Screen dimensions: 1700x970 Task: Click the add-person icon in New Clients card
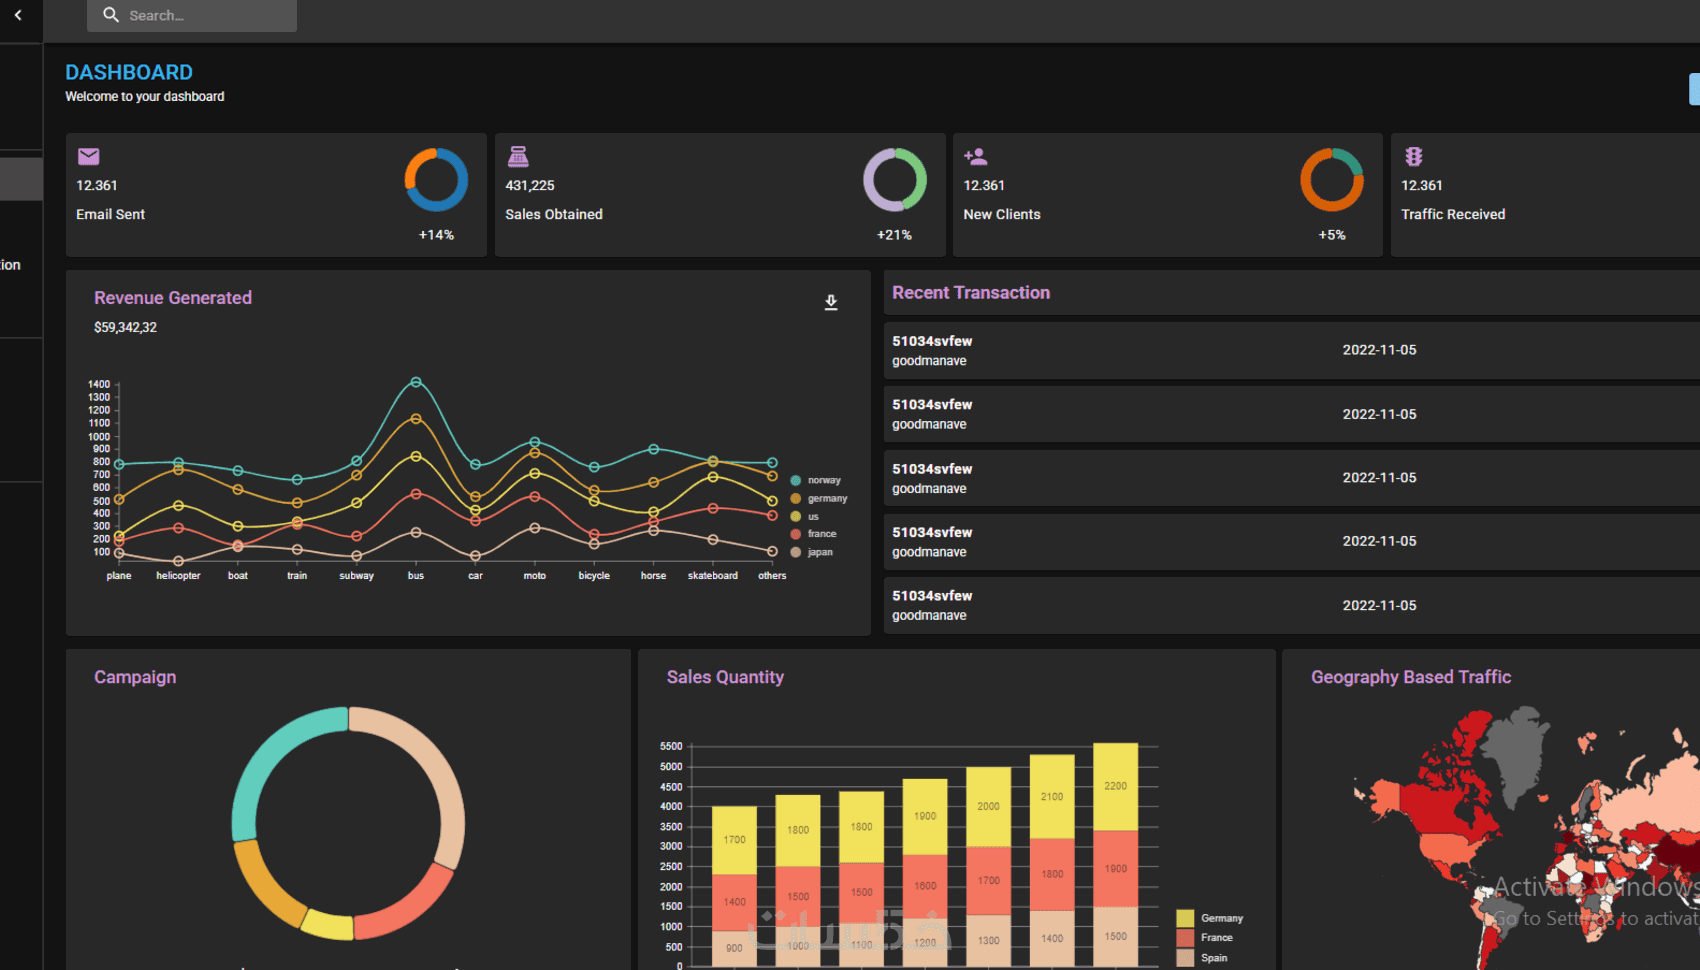[975, 156]
